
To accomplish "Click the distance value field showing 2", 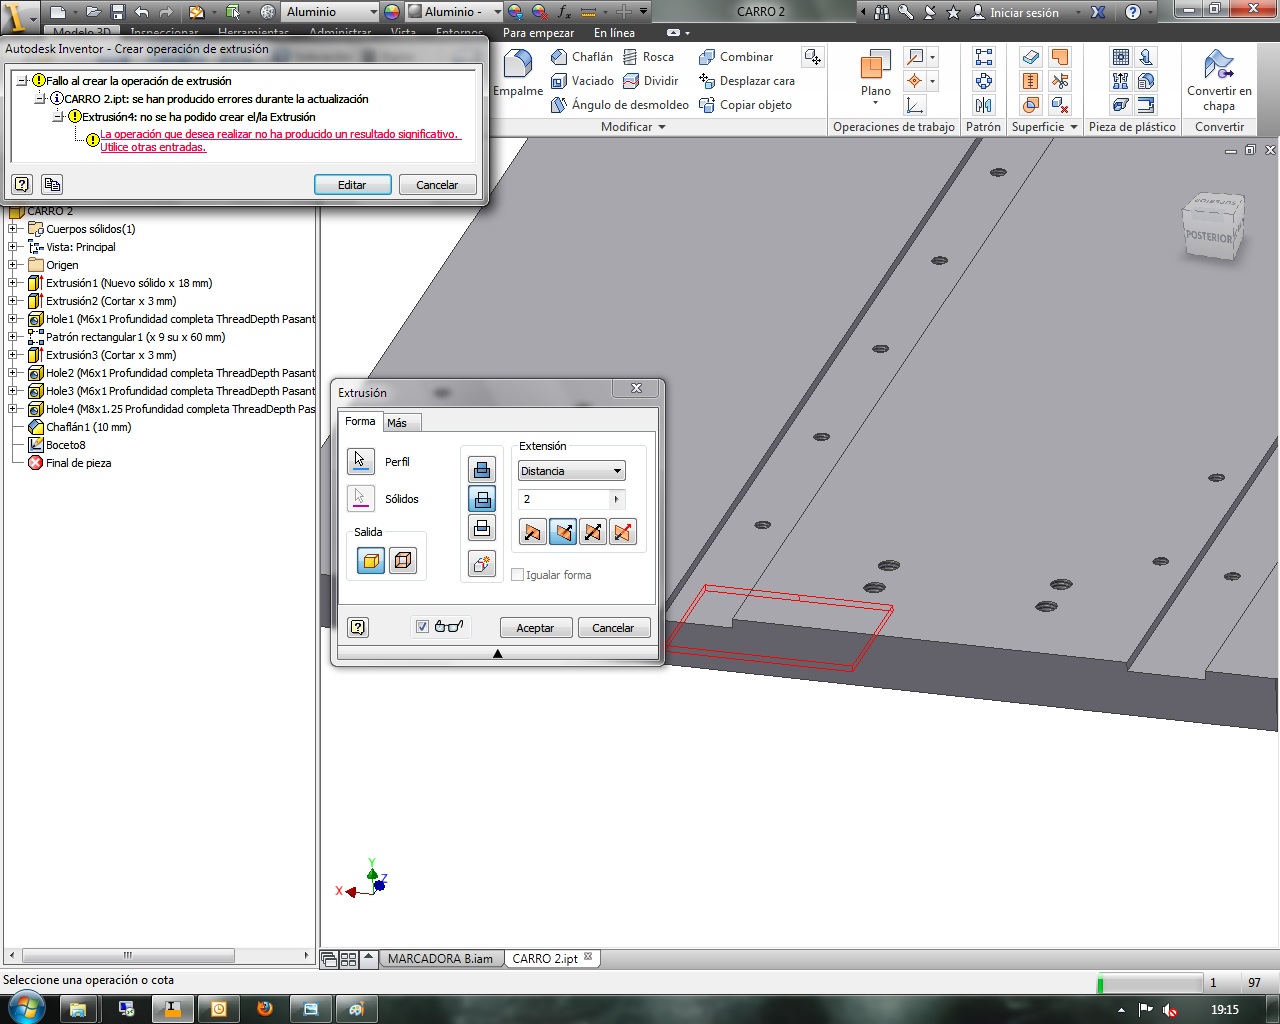I will [x=564, y=499].
